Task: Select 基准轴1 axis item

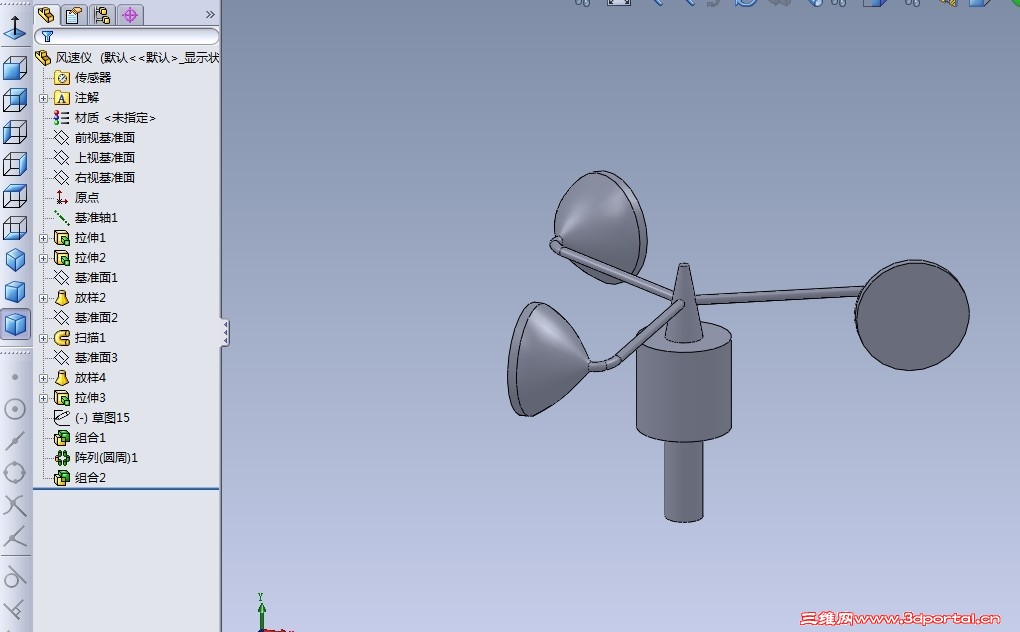Action: (85, 218)
